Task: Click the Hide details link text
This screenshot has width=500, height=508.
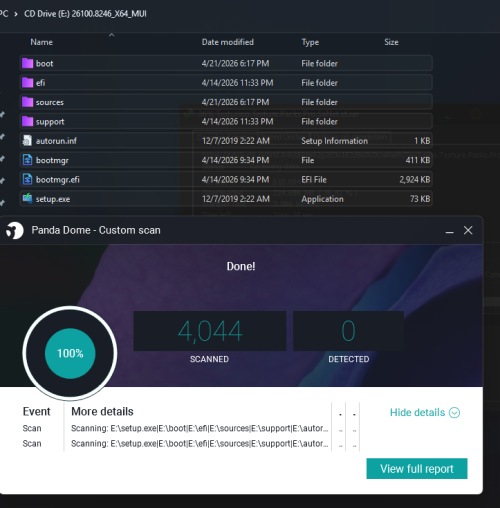Action: (417, 413)
